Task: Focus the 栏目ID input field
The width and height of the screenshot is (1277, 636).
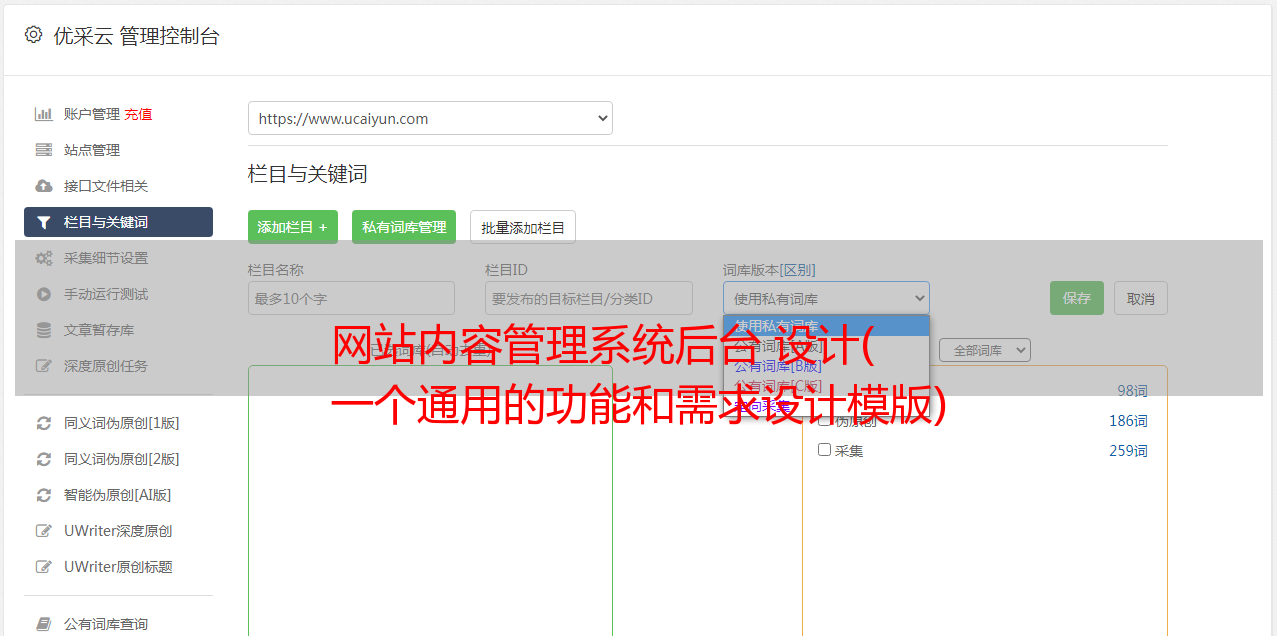Action: coord(589,298)
